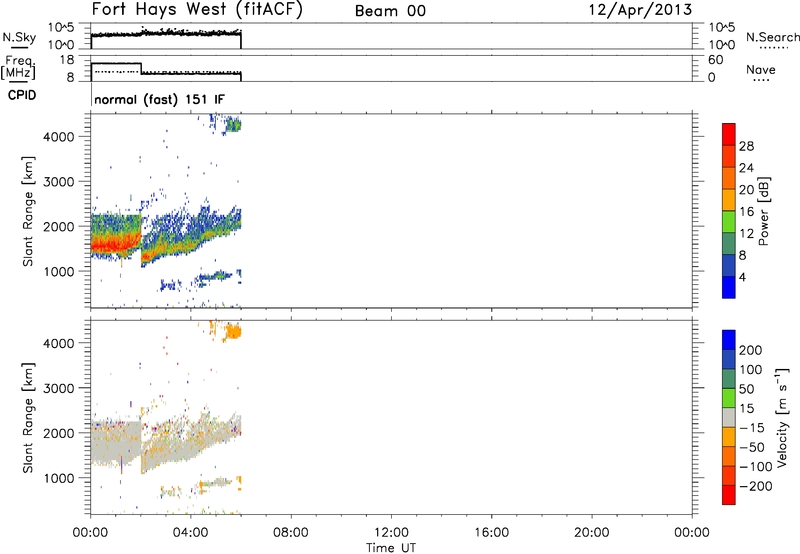
Task: Click the blue bottom segment of the power colorbar
Action: click(x=729, y=287)
